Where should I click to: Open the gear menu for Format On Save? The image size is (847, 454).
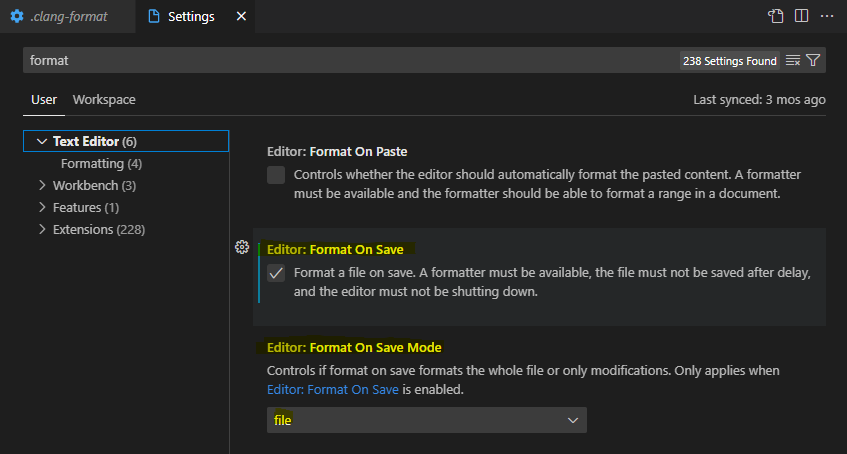coord(242,248)
